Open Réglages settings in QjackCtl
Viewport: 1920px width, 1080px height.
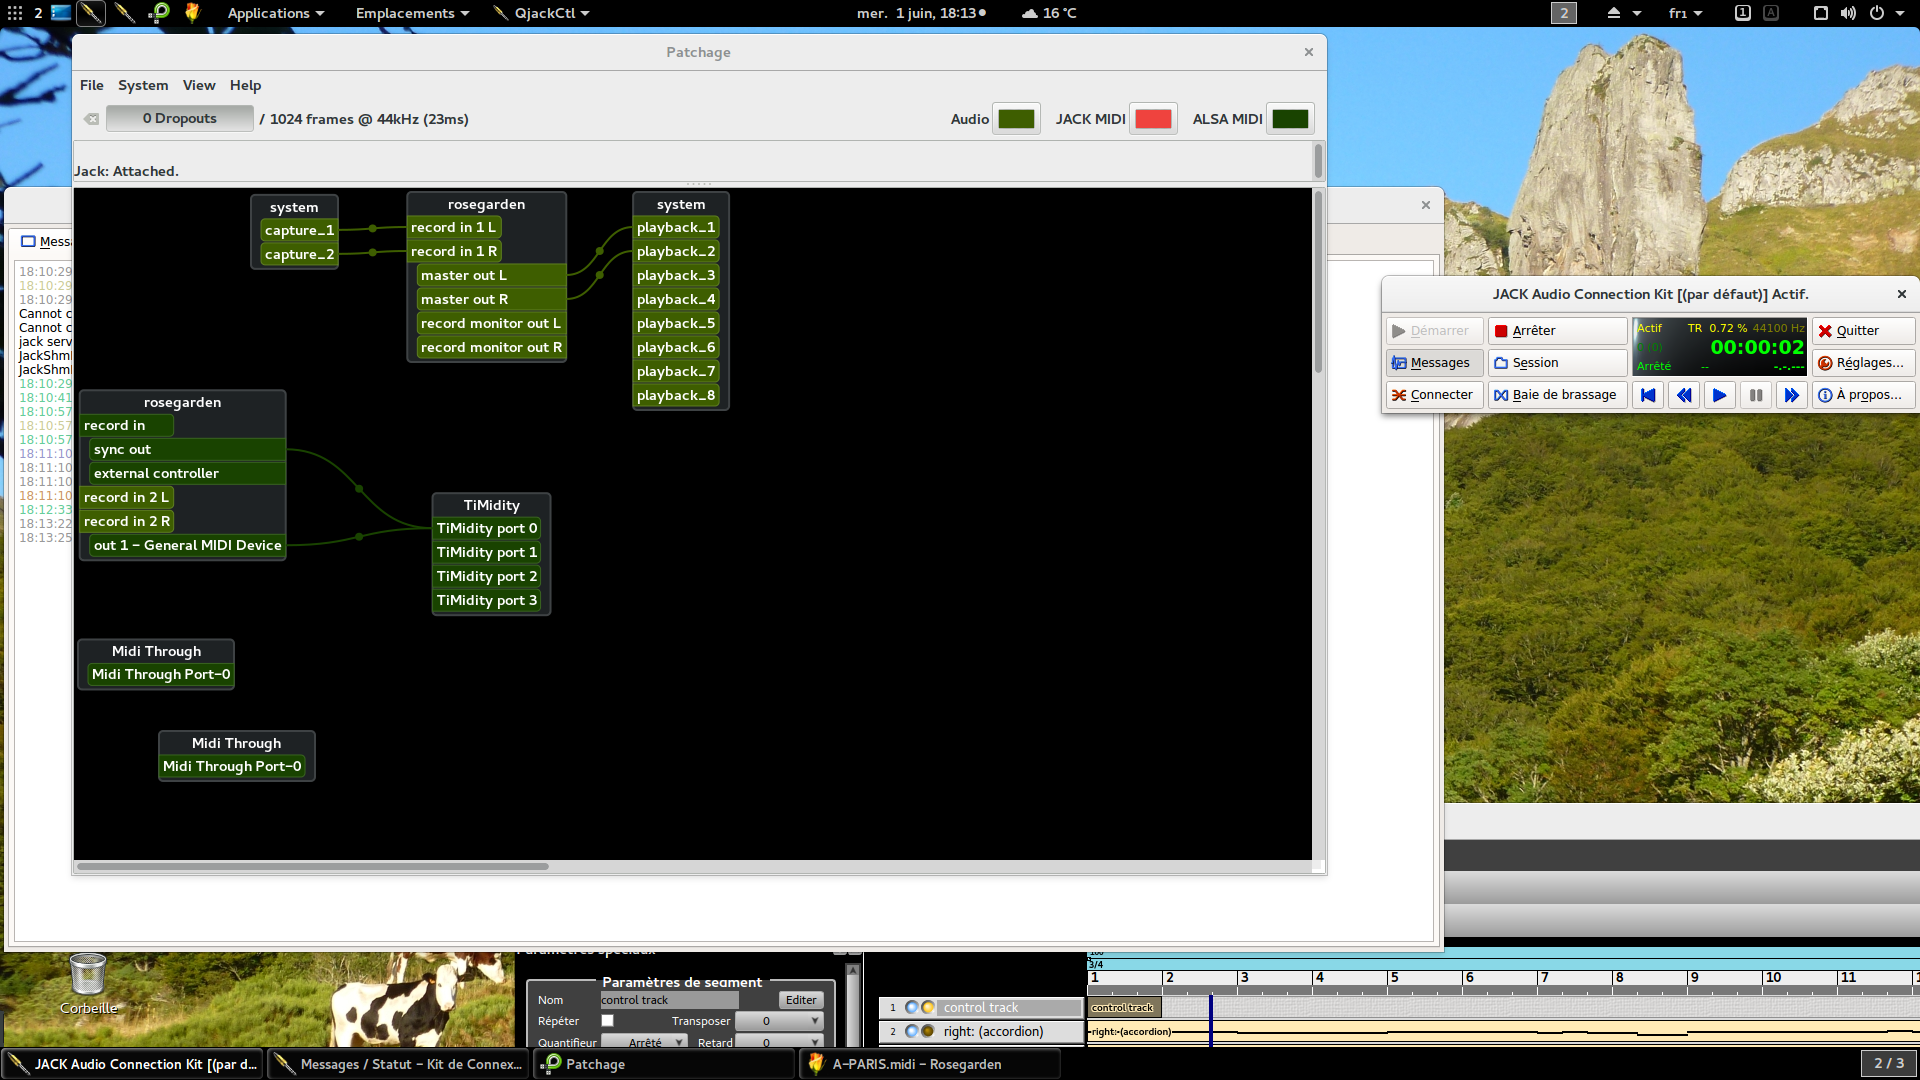click(1862, 363)
